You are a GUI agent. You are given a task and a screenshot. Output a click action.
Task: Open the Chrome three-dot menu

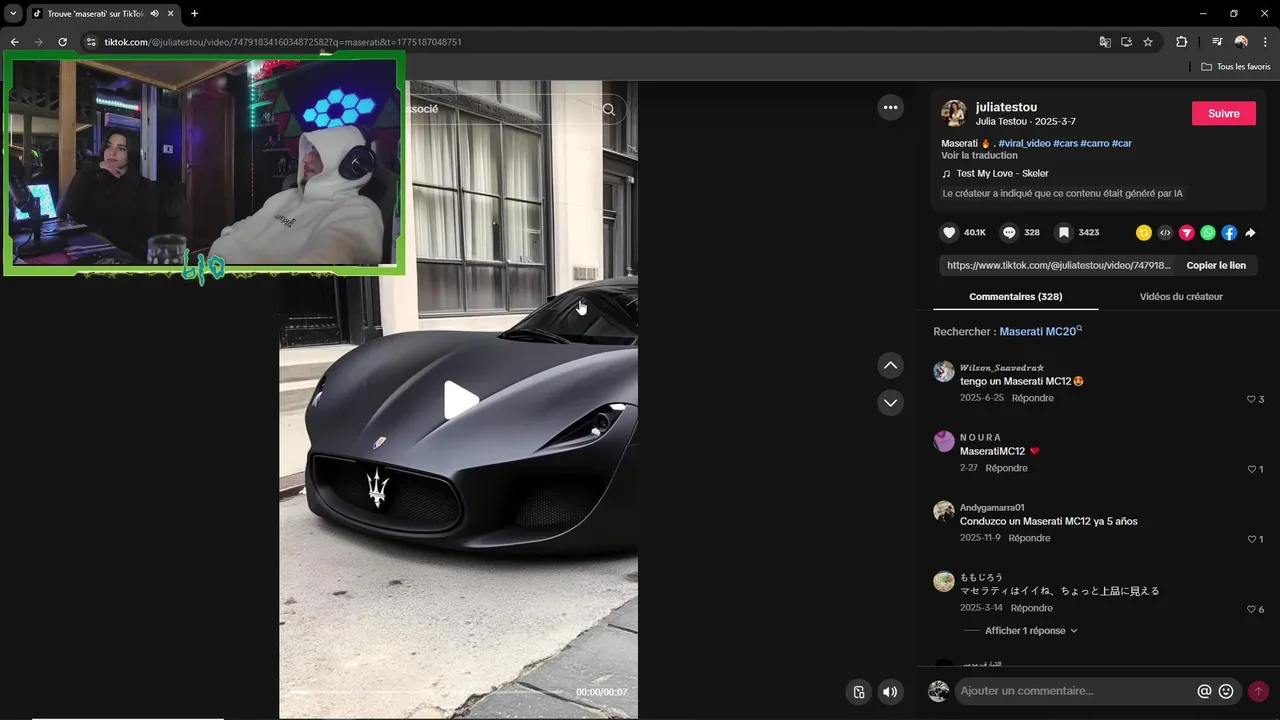click(x=1265, y=42)
